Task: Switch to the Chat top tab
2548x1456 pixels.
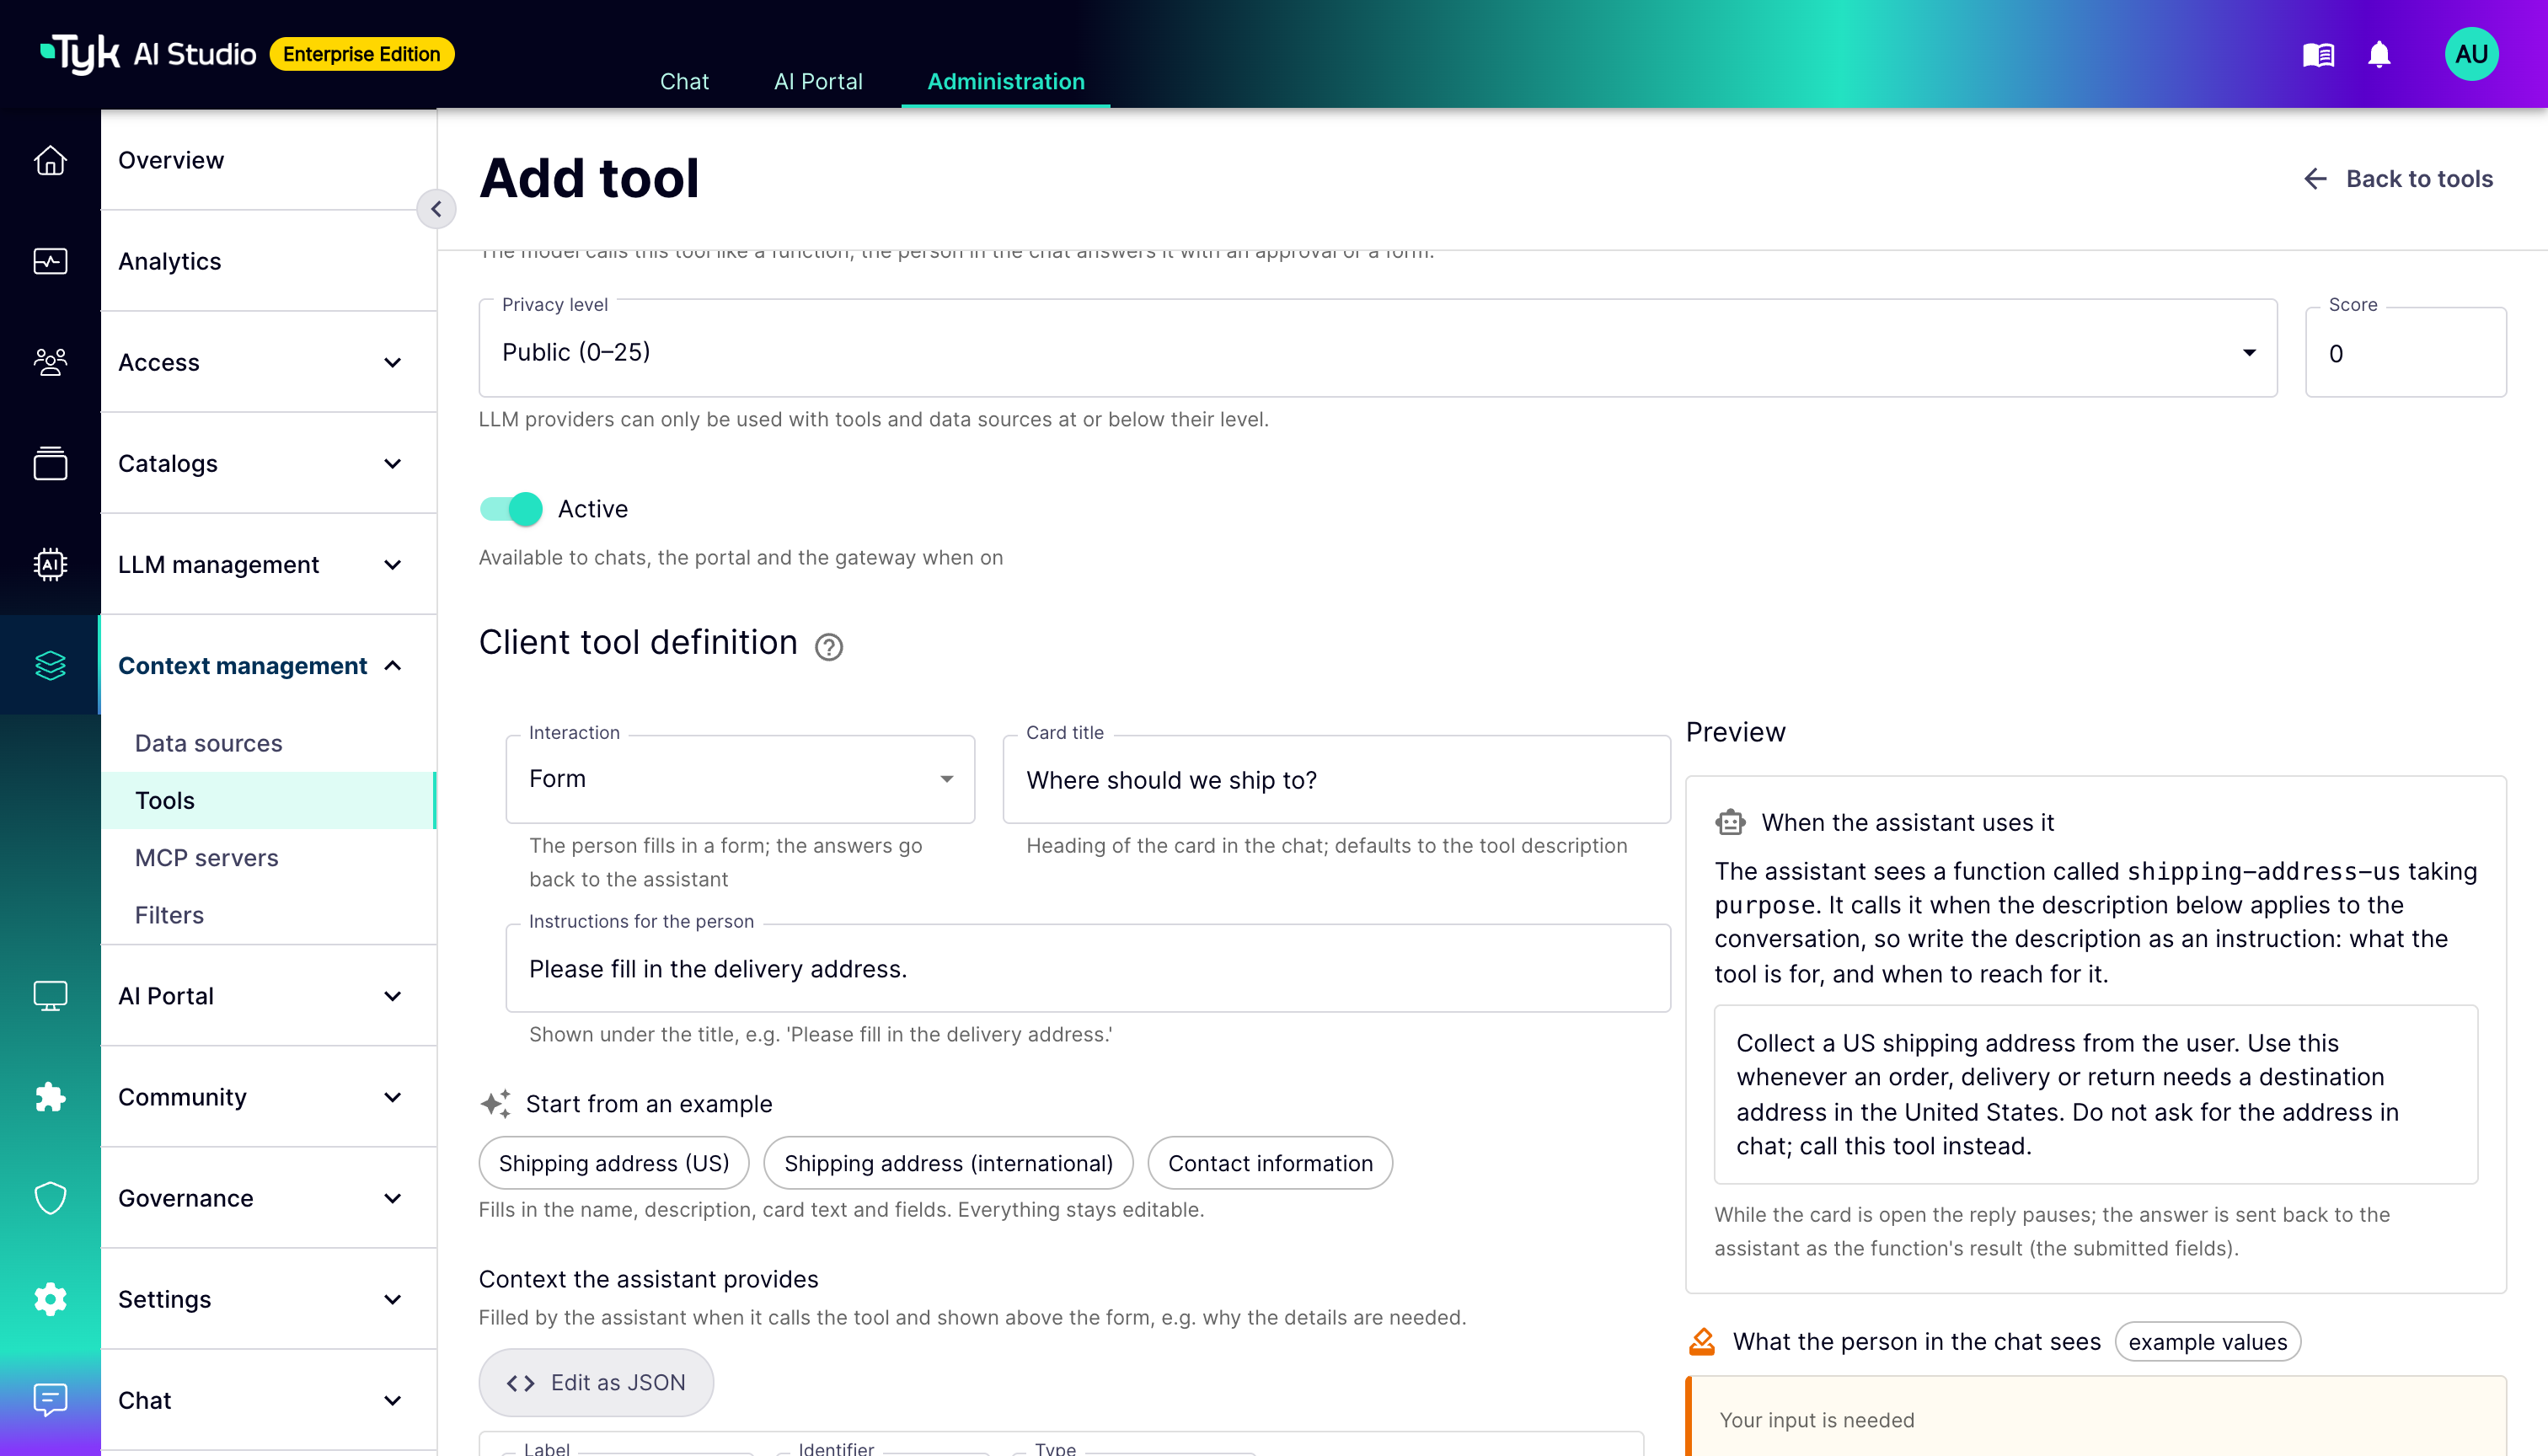Action: (684, 81)
